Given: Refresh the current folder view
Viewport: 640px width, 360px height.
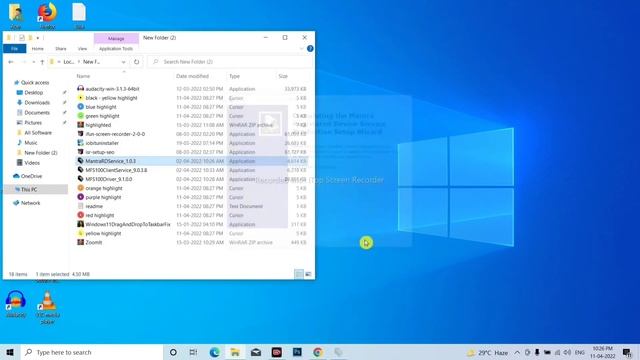Looking at the screenshot, I should click(x=136, y=62).
